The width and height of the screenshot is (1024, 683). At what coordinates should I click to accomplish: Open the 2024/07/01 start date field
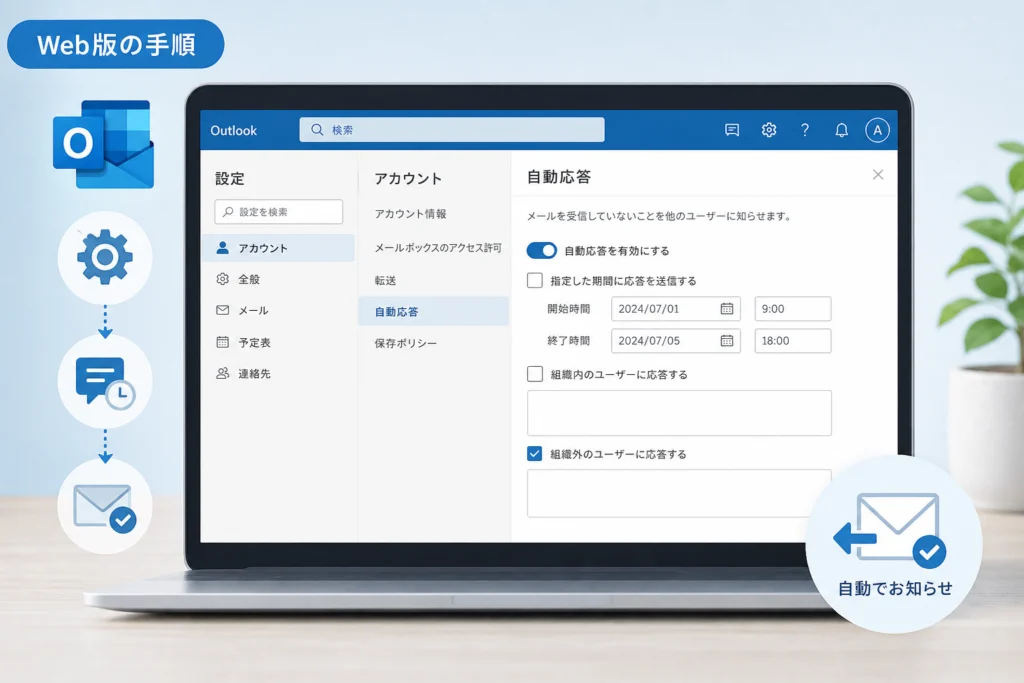pos(676,309)
